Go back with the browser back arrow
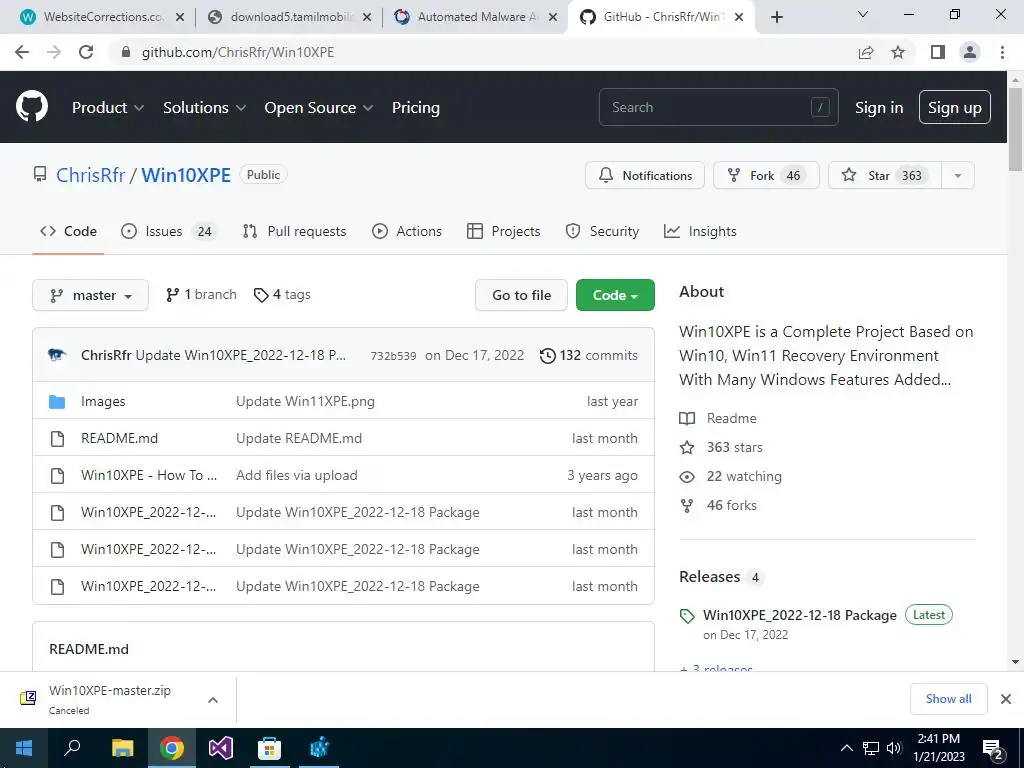The height and width of the screenshot is (768, 1024). [22, 52]
